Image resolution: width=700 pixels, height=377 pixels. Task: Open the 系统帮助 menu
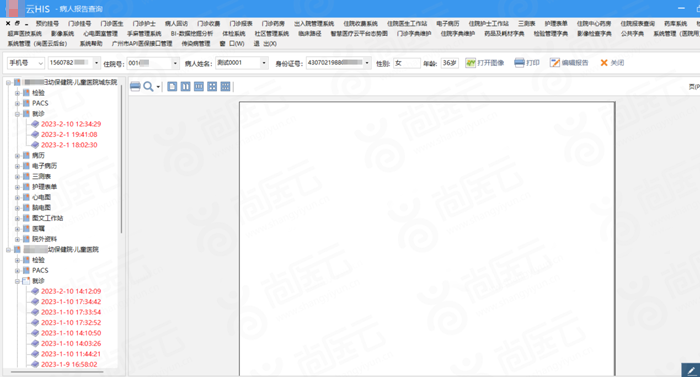pos(91,43)
